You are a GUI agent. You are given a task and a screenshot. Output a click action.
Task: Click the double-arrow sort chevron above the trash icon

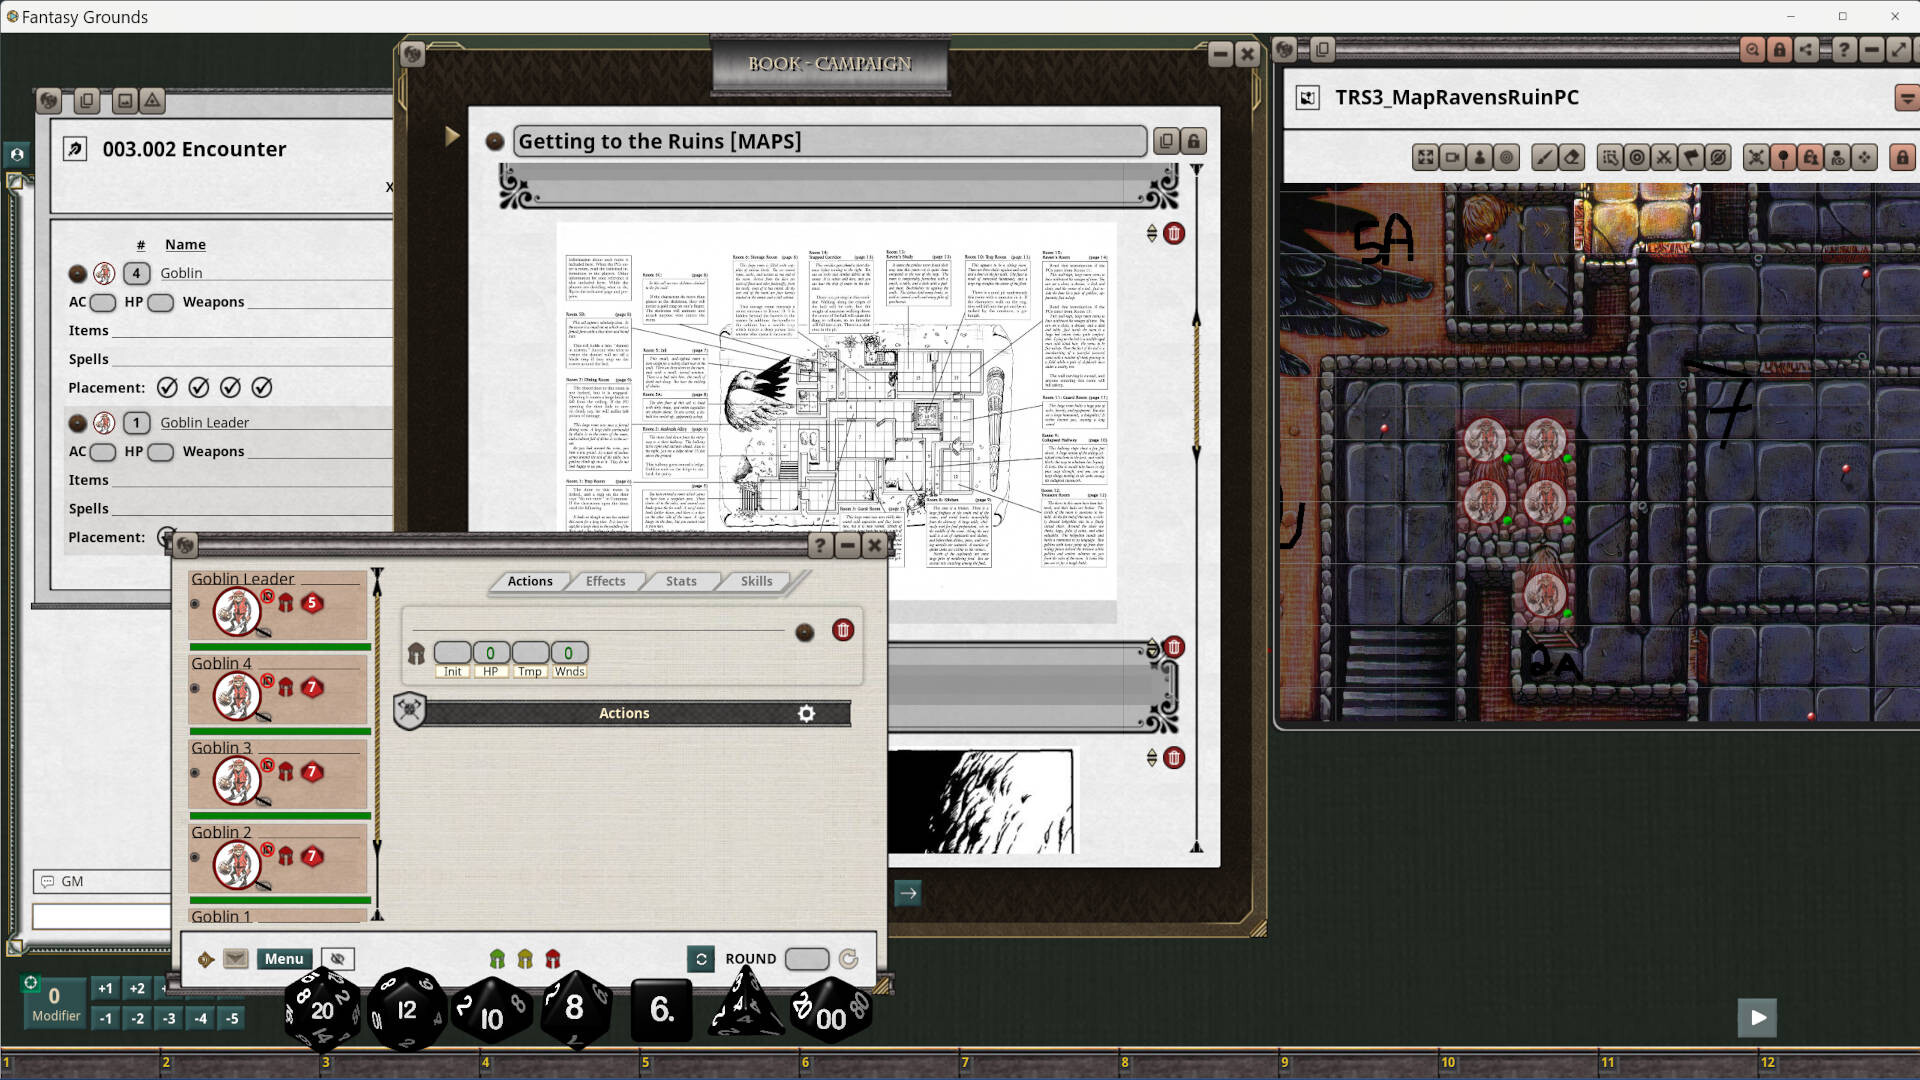pyautogui.click(x=1152, y=232)
